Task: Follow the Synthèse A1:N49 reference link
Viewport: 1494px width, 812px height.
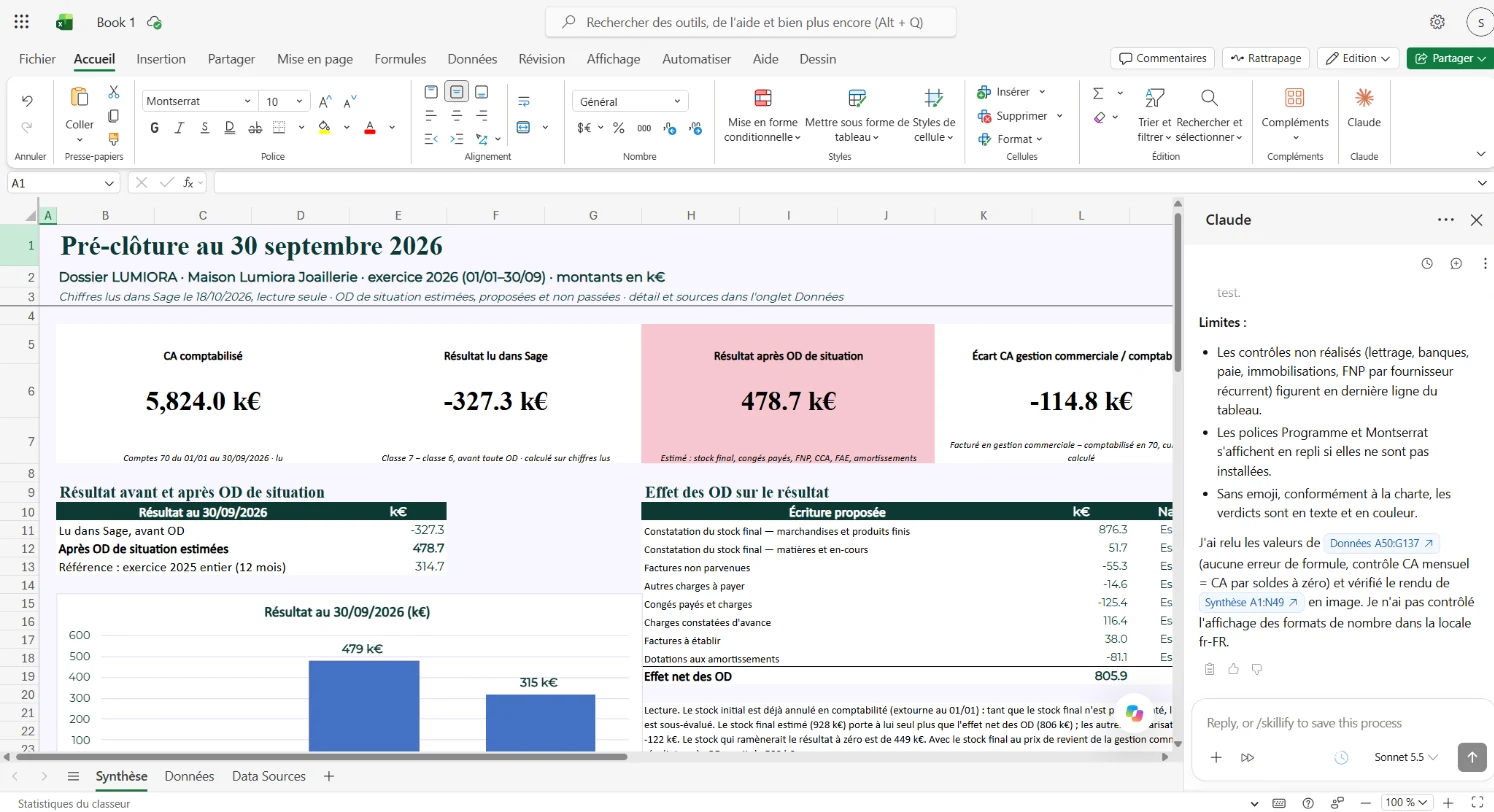Action: pyautogui.click(x=1251, y=602)
